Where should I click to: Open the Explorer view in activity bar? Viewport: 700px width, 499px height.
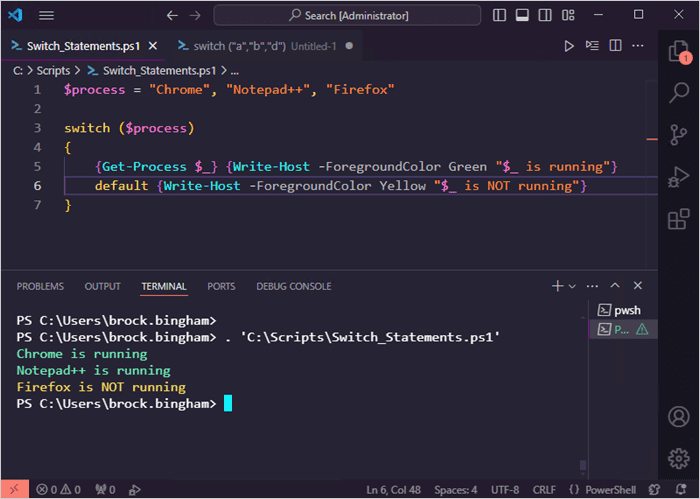679,51
